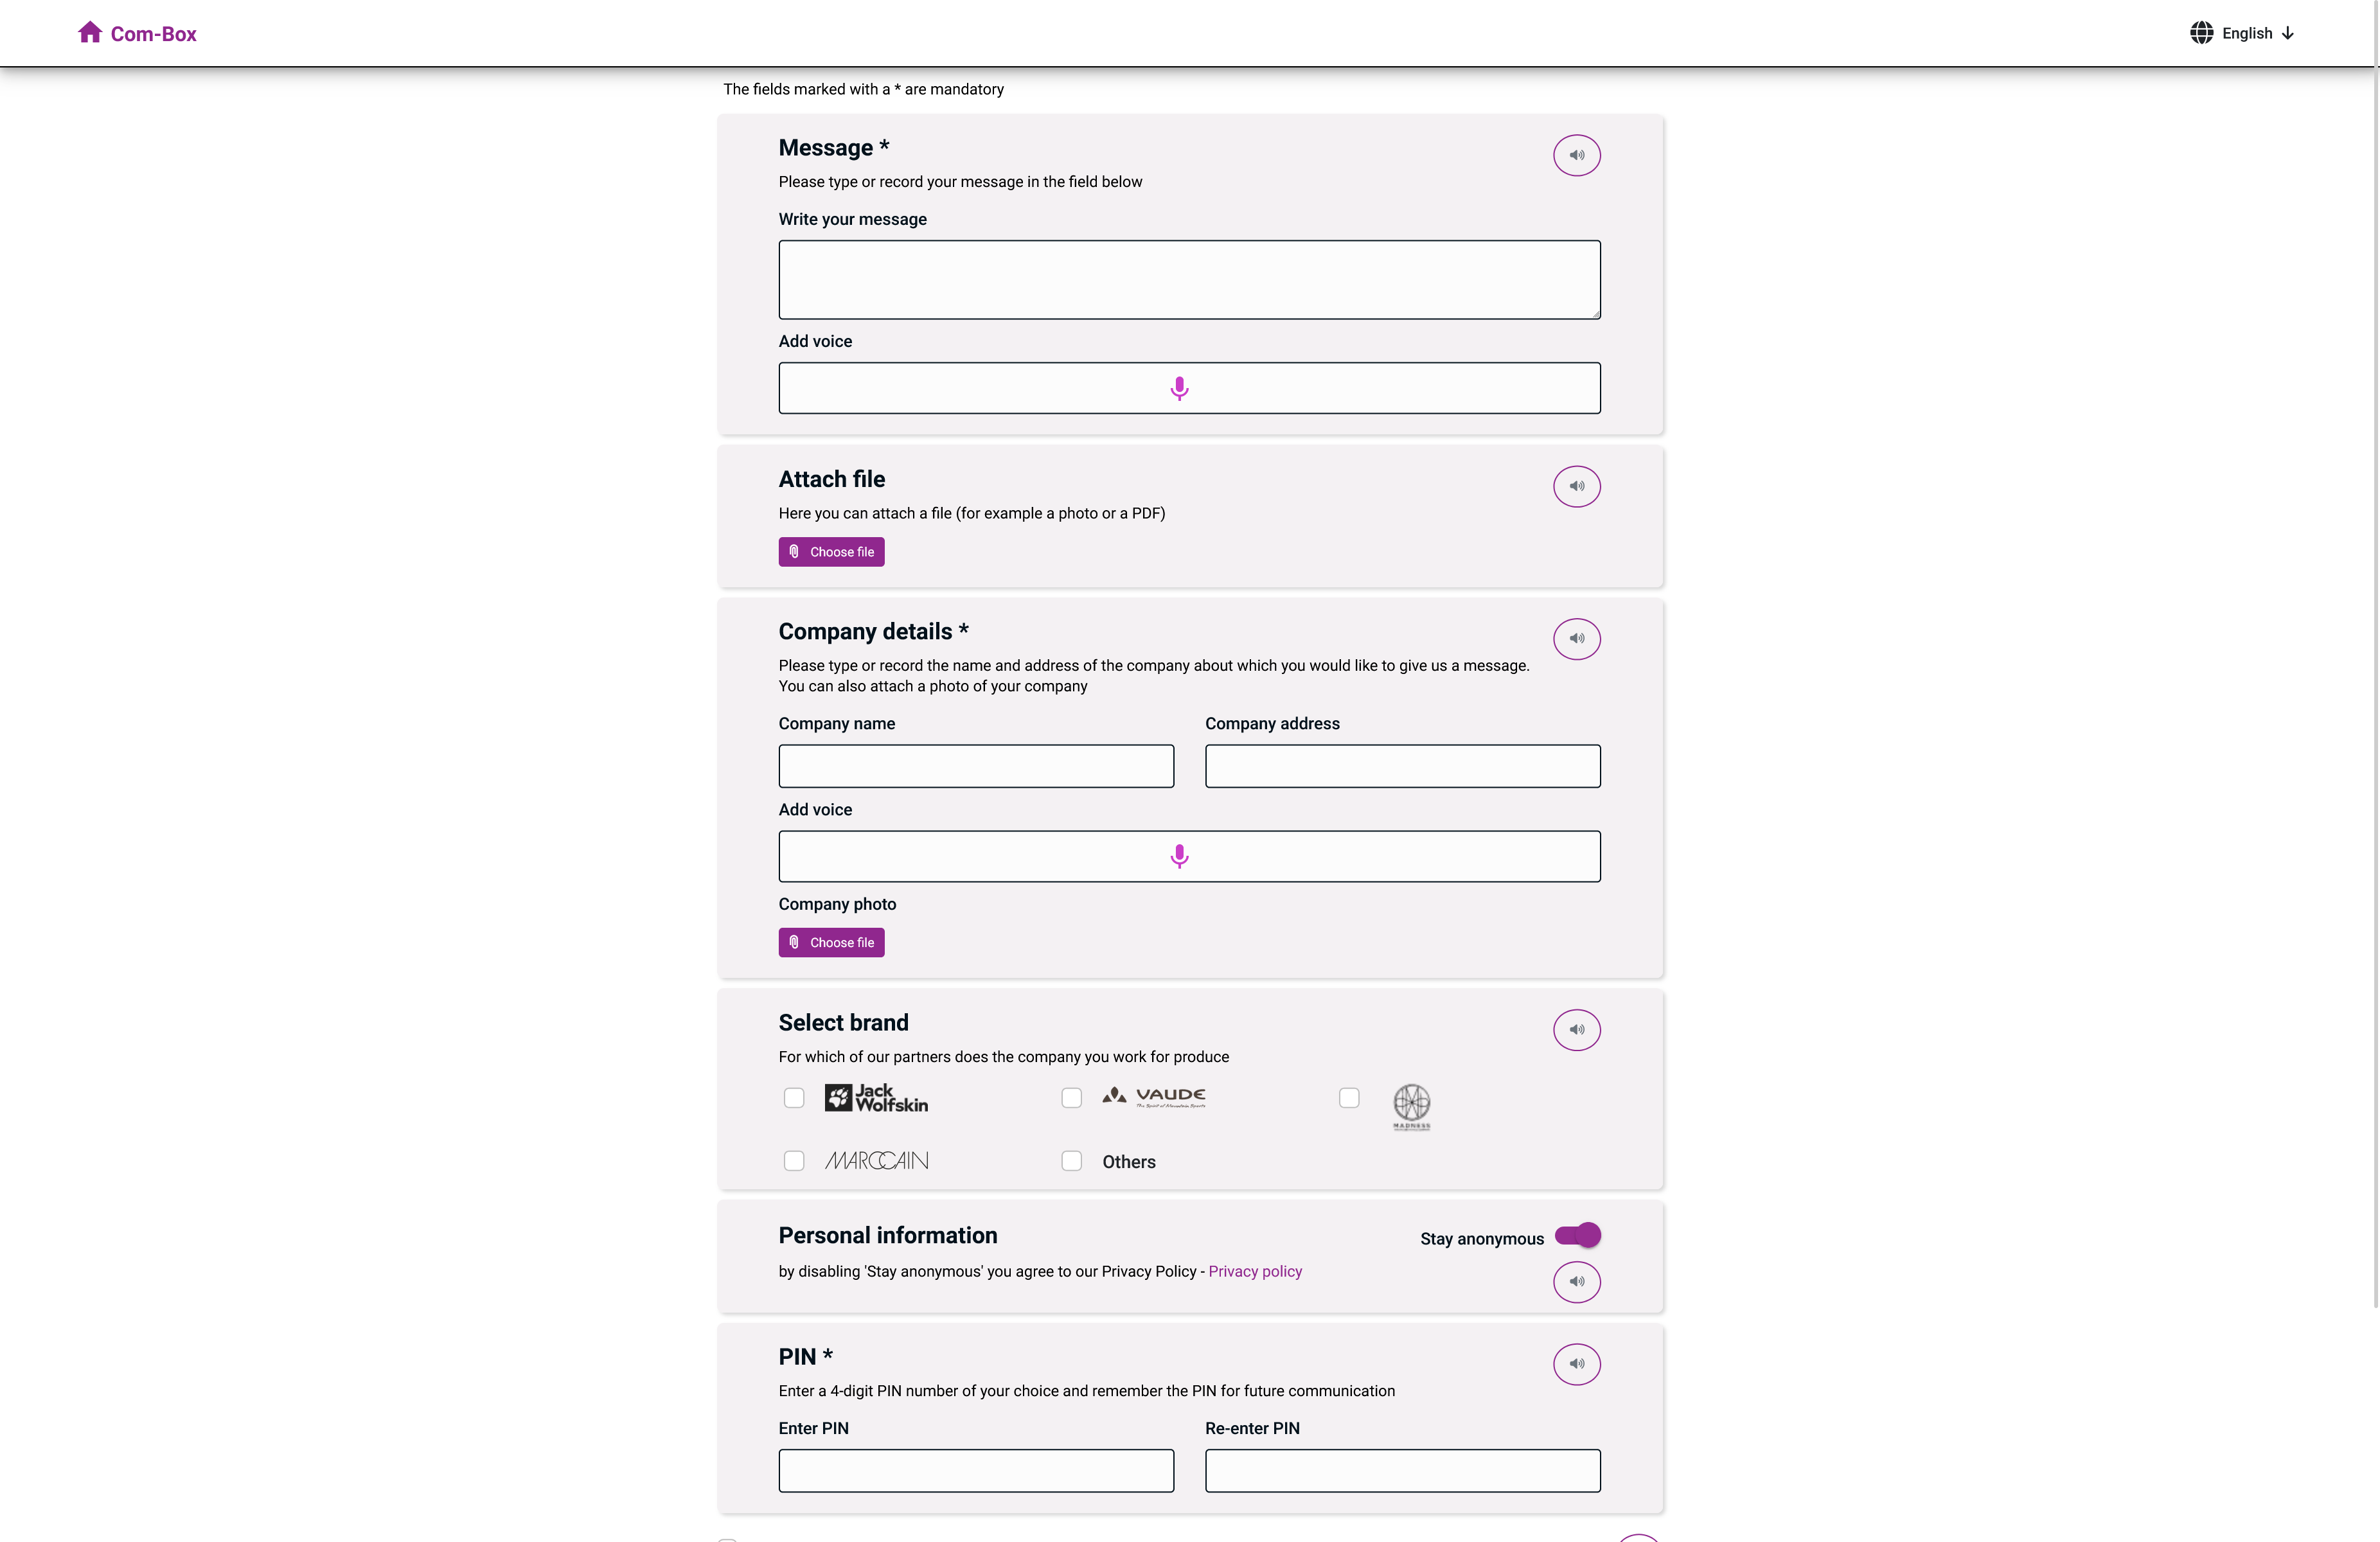Click Choose file to attach a document

831,551
